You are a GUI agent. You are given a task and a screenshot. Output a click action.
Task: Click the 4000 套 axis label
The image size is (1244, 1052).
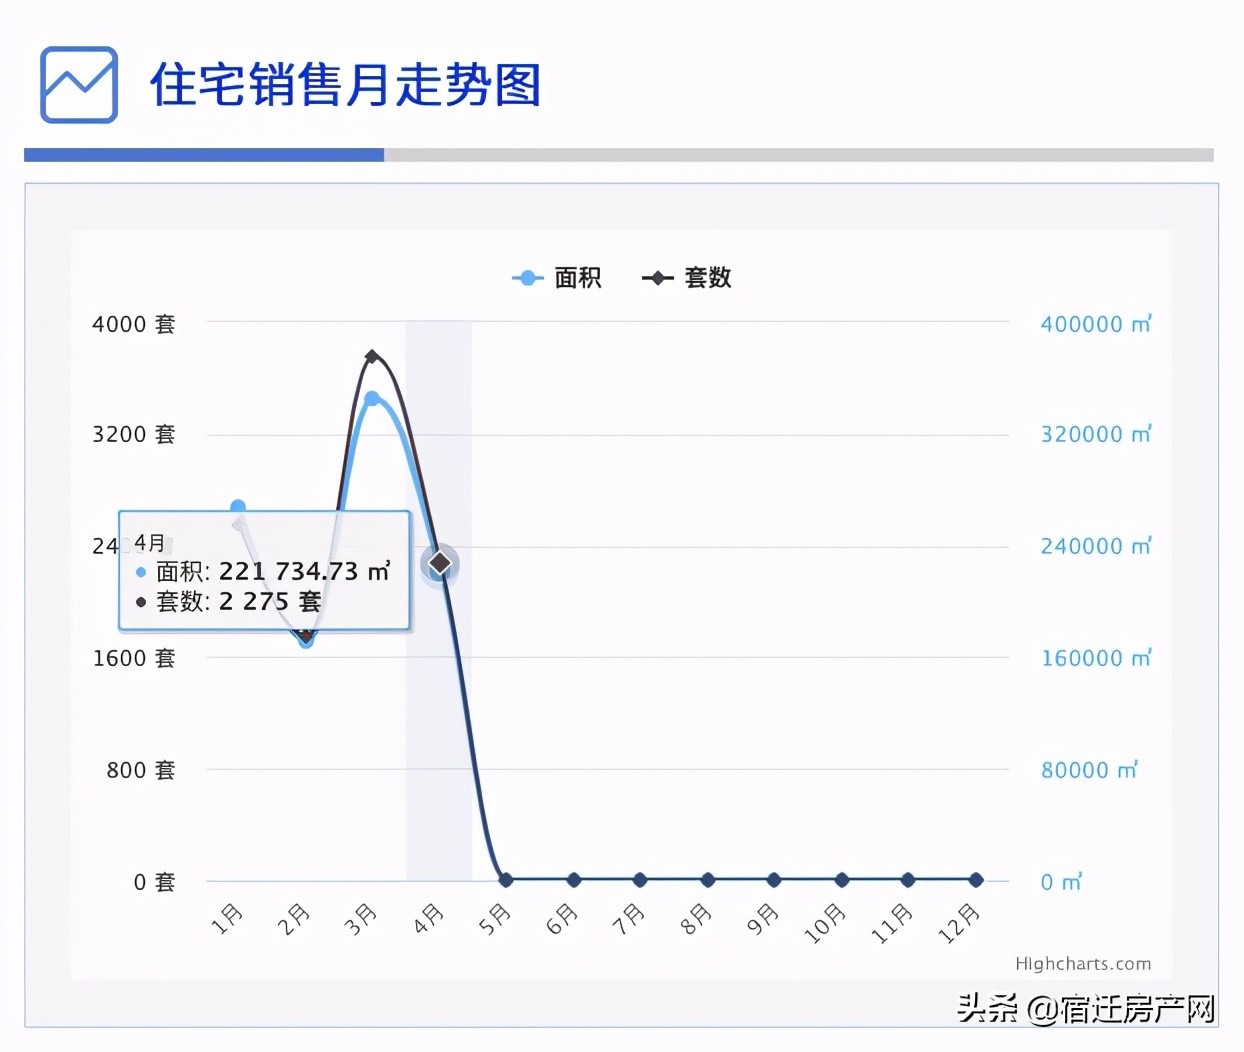[x=133, y=324]
